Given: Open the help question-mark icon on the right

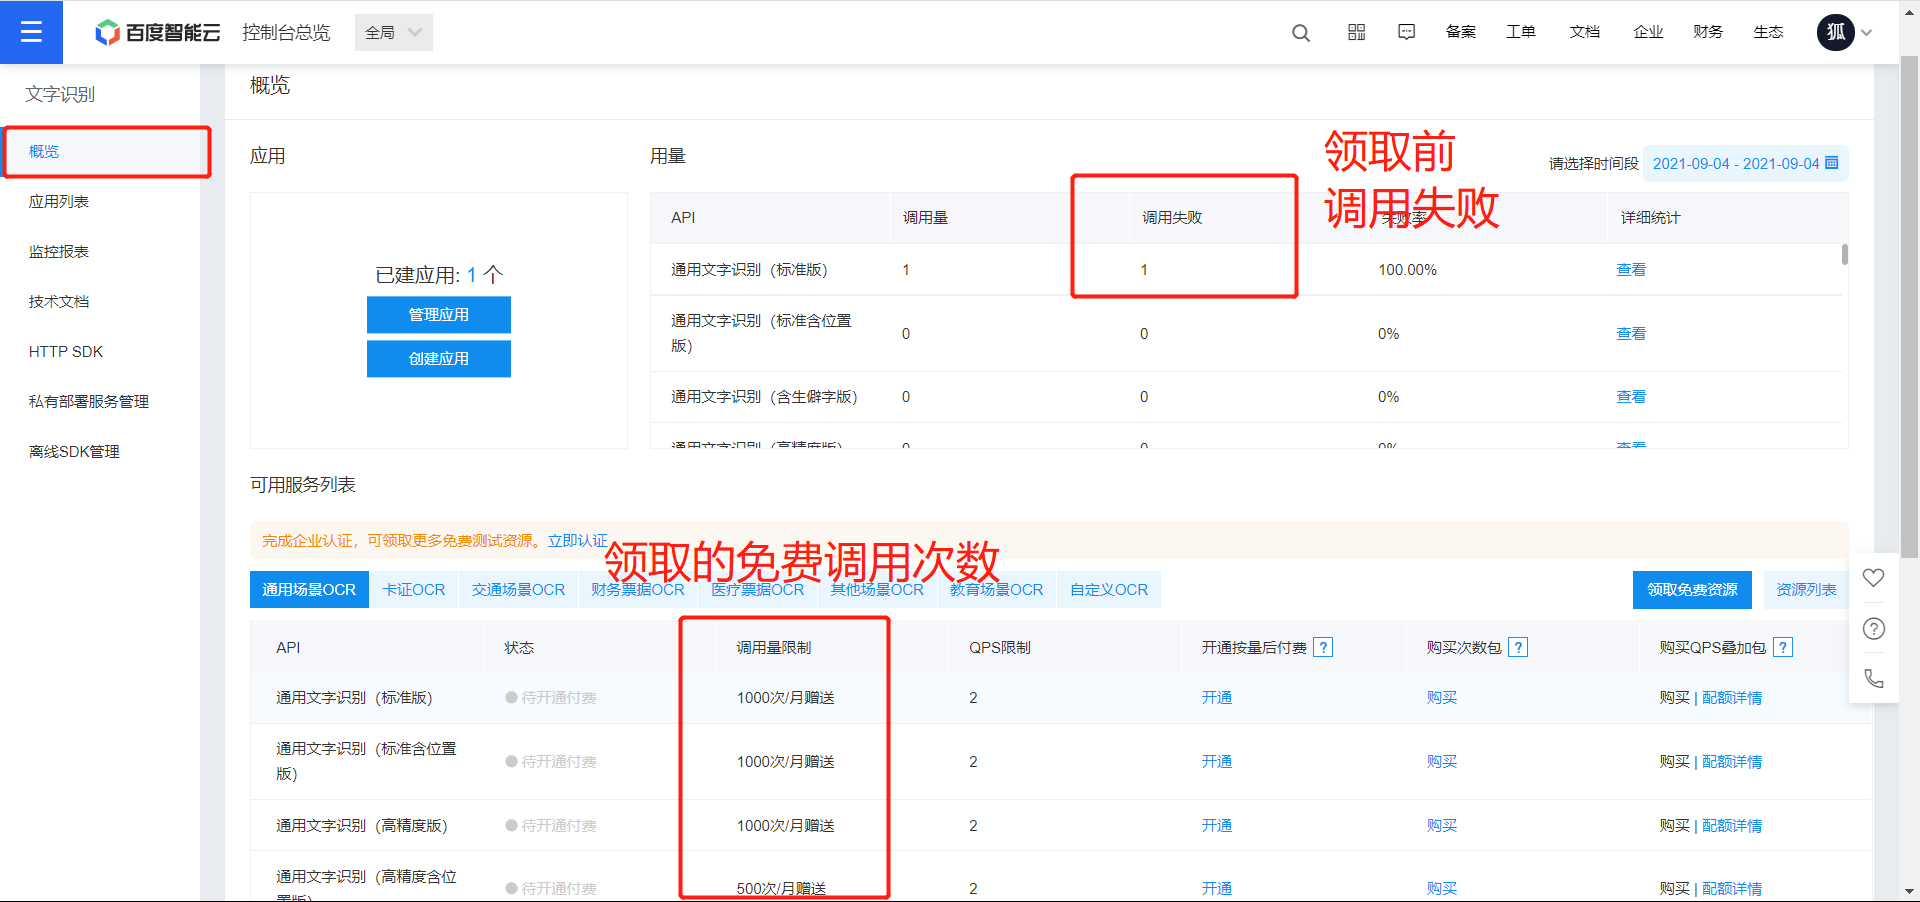Looking at the screenshot, I should [1873, 628].
